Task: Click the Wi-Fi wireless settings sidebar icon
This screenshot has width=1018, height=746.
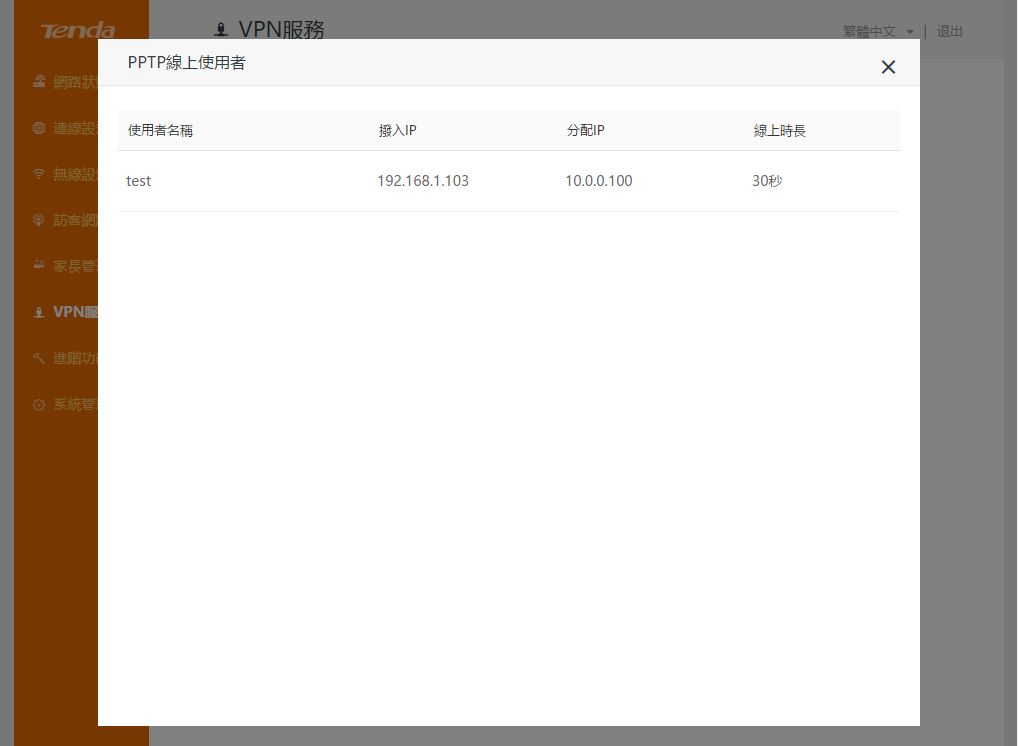Action: (39, 174)
